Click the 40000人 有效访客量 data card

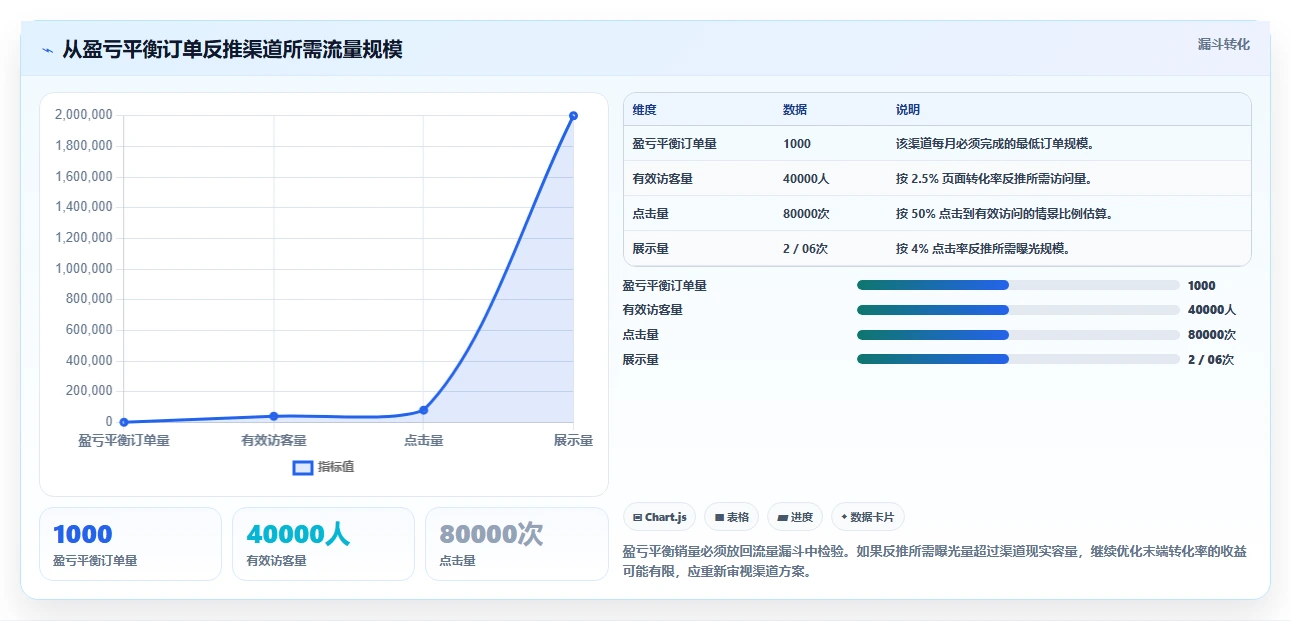(323, 544)
